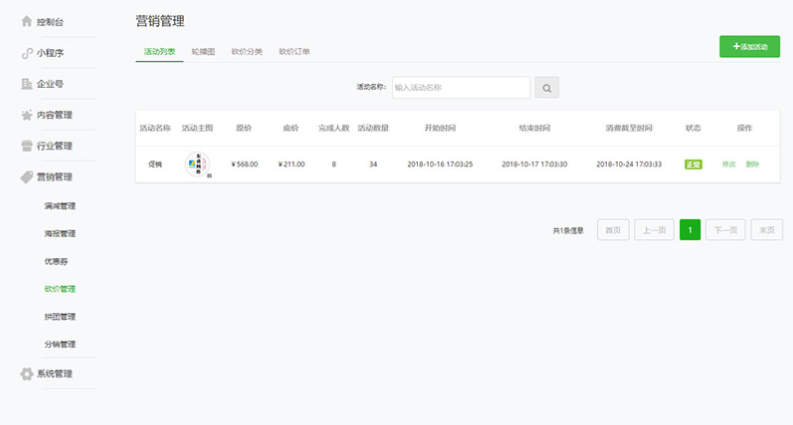
Task: Click the green 添加活动 button
Action: (x=749, y=46)
